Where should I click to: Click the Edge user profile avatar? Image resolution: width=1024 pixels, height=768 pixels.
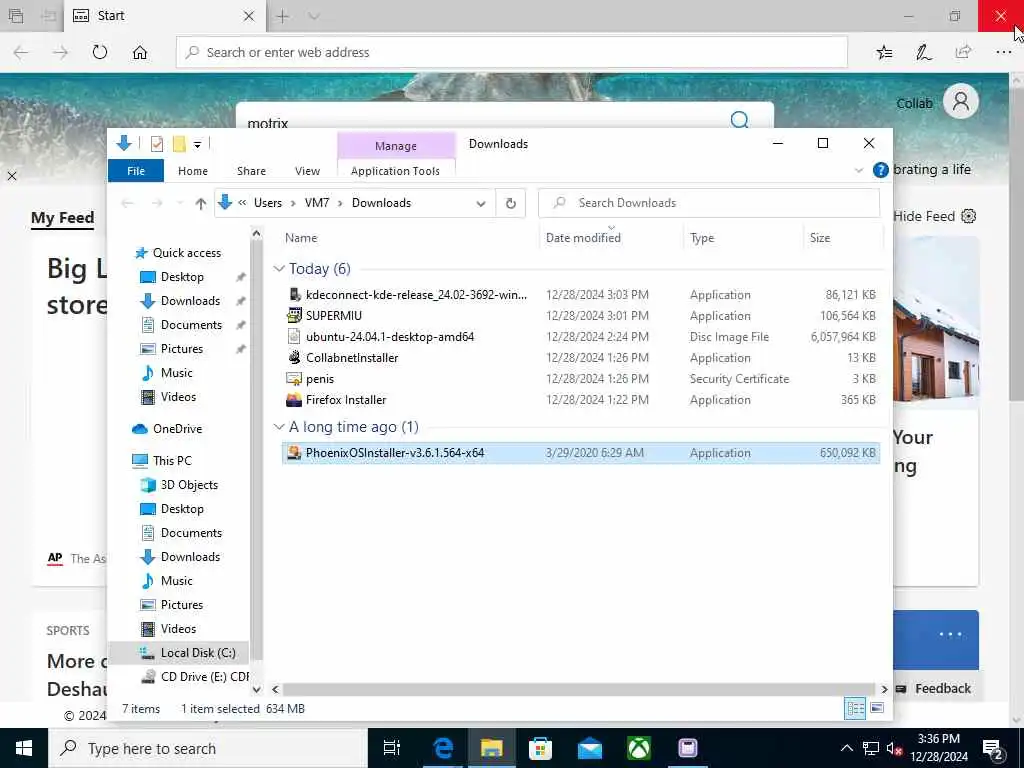point(961,101)
